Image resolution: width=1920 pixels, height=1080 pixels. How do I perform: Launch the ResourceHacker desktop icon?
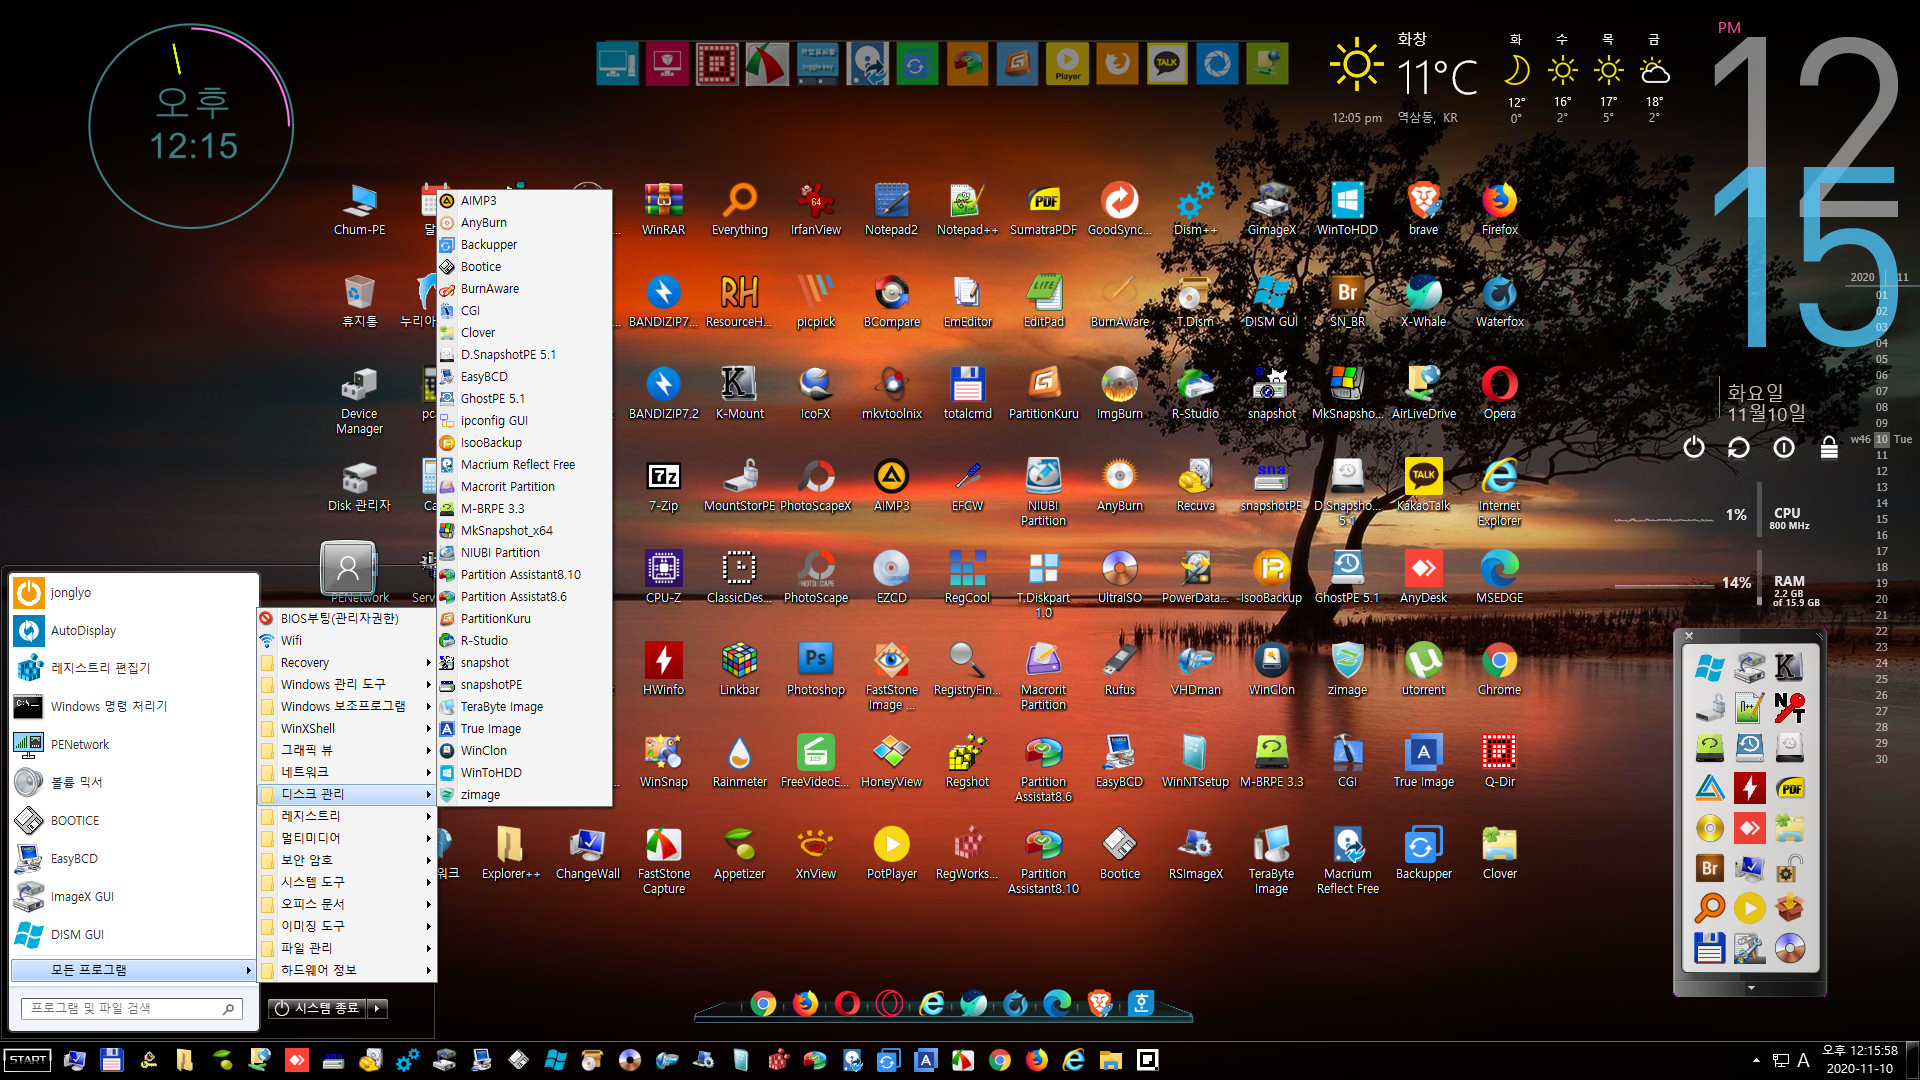click(739, 301)
